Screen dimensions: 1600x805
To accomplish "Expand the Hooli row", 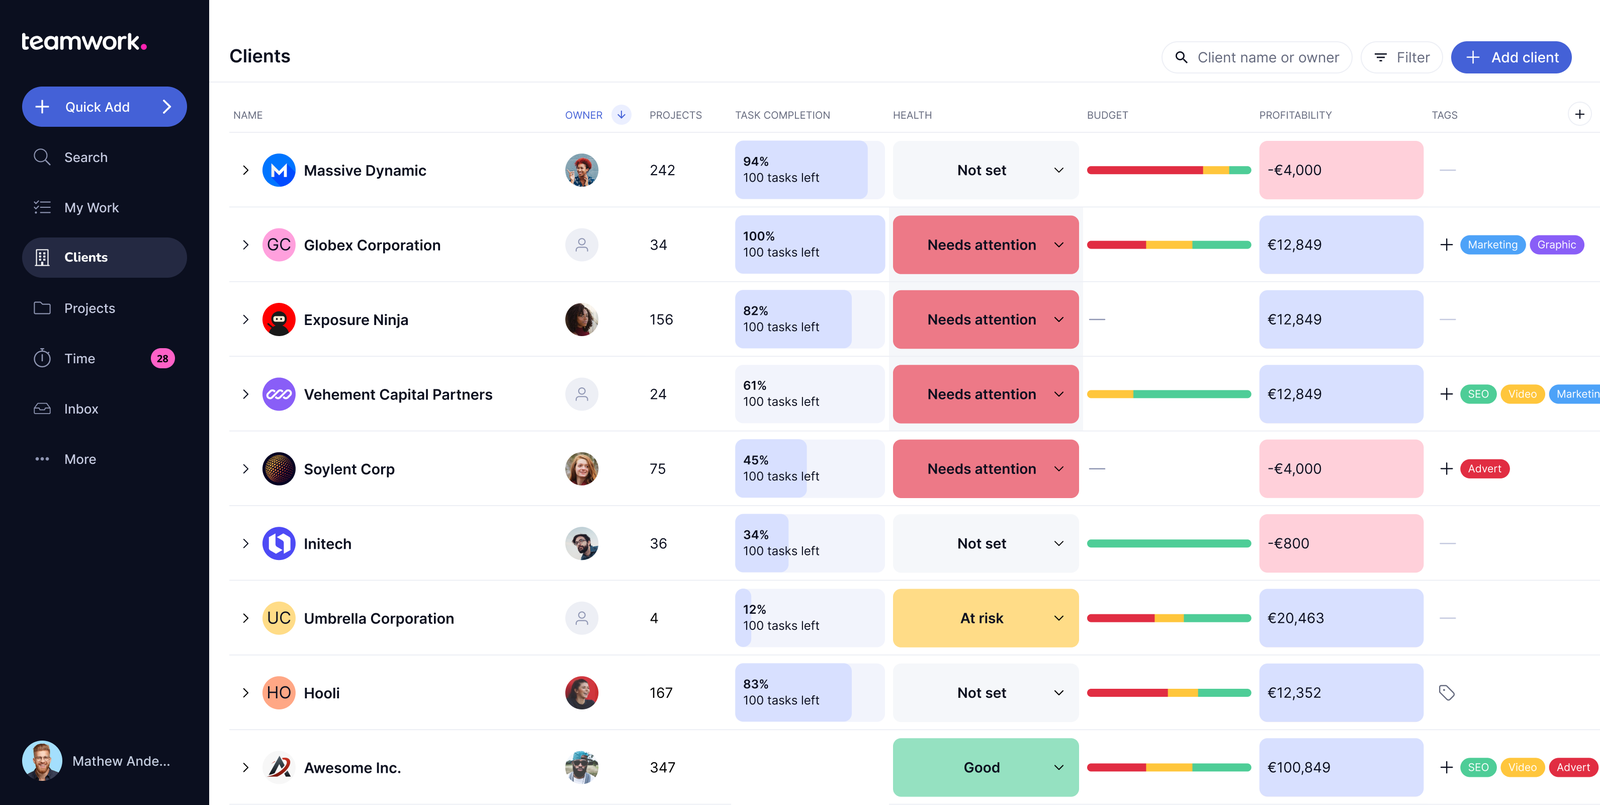I will (x=246, y=693).
